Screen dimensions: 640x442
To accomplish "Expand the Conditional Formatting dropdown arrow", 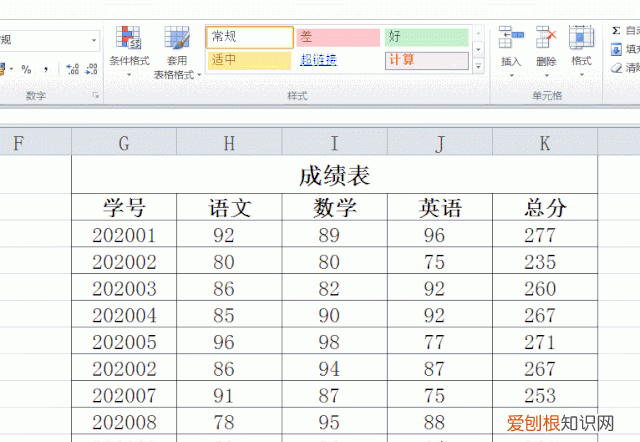I will pyautogui.click(x=129, y=75).
